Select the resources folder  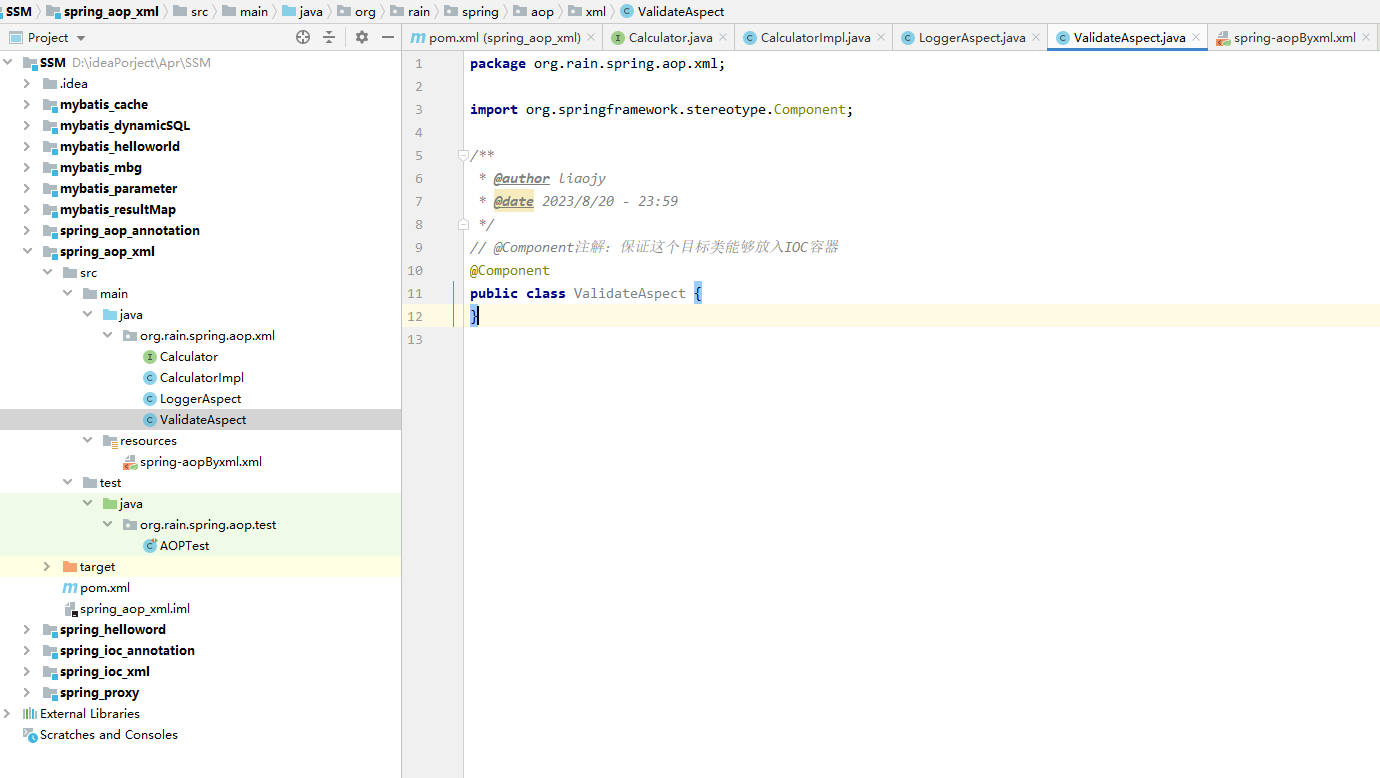click(139, 441)
